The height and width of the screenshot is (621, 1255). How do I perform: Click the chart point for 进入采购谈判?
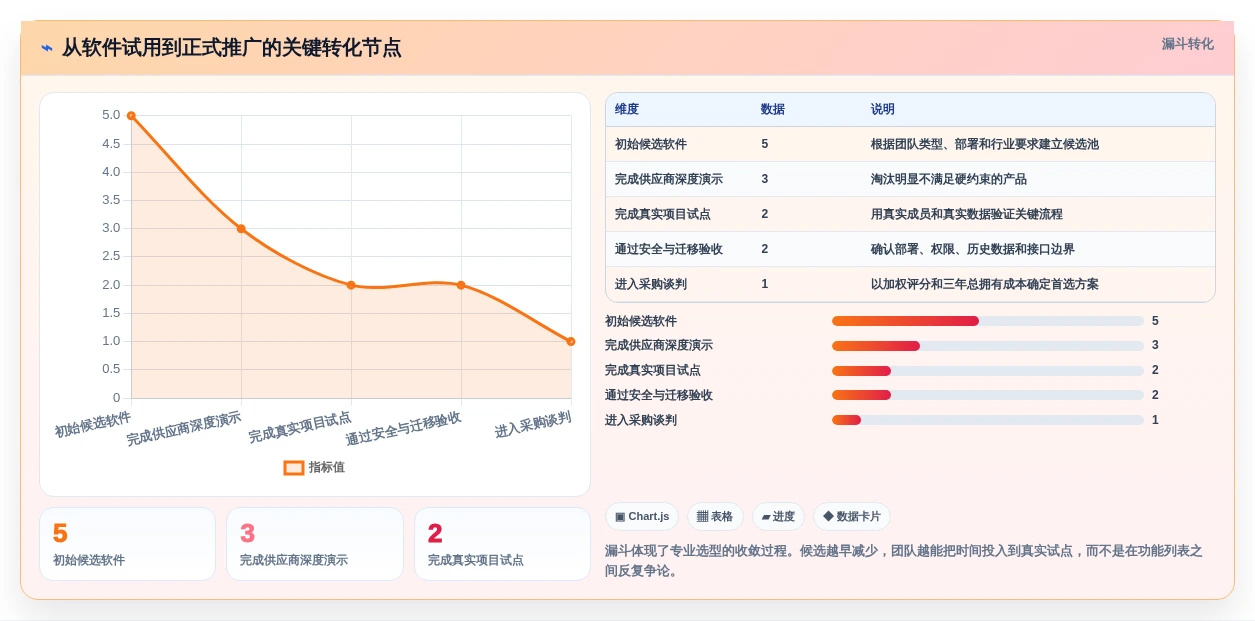coord(571,341)
